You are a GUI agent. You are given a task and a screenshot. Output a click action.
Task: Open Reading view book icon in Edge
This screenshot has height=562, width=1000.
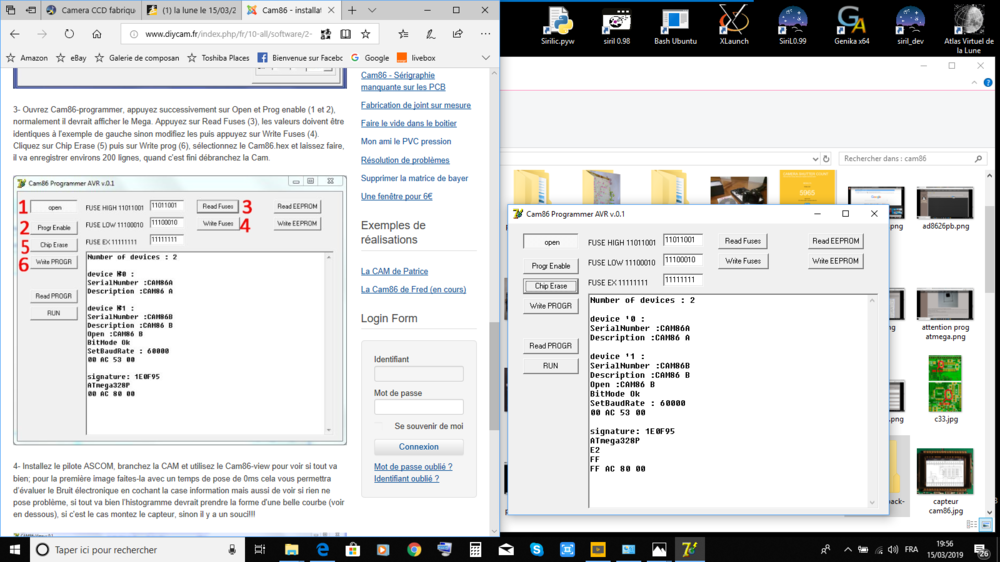point(345,34)
